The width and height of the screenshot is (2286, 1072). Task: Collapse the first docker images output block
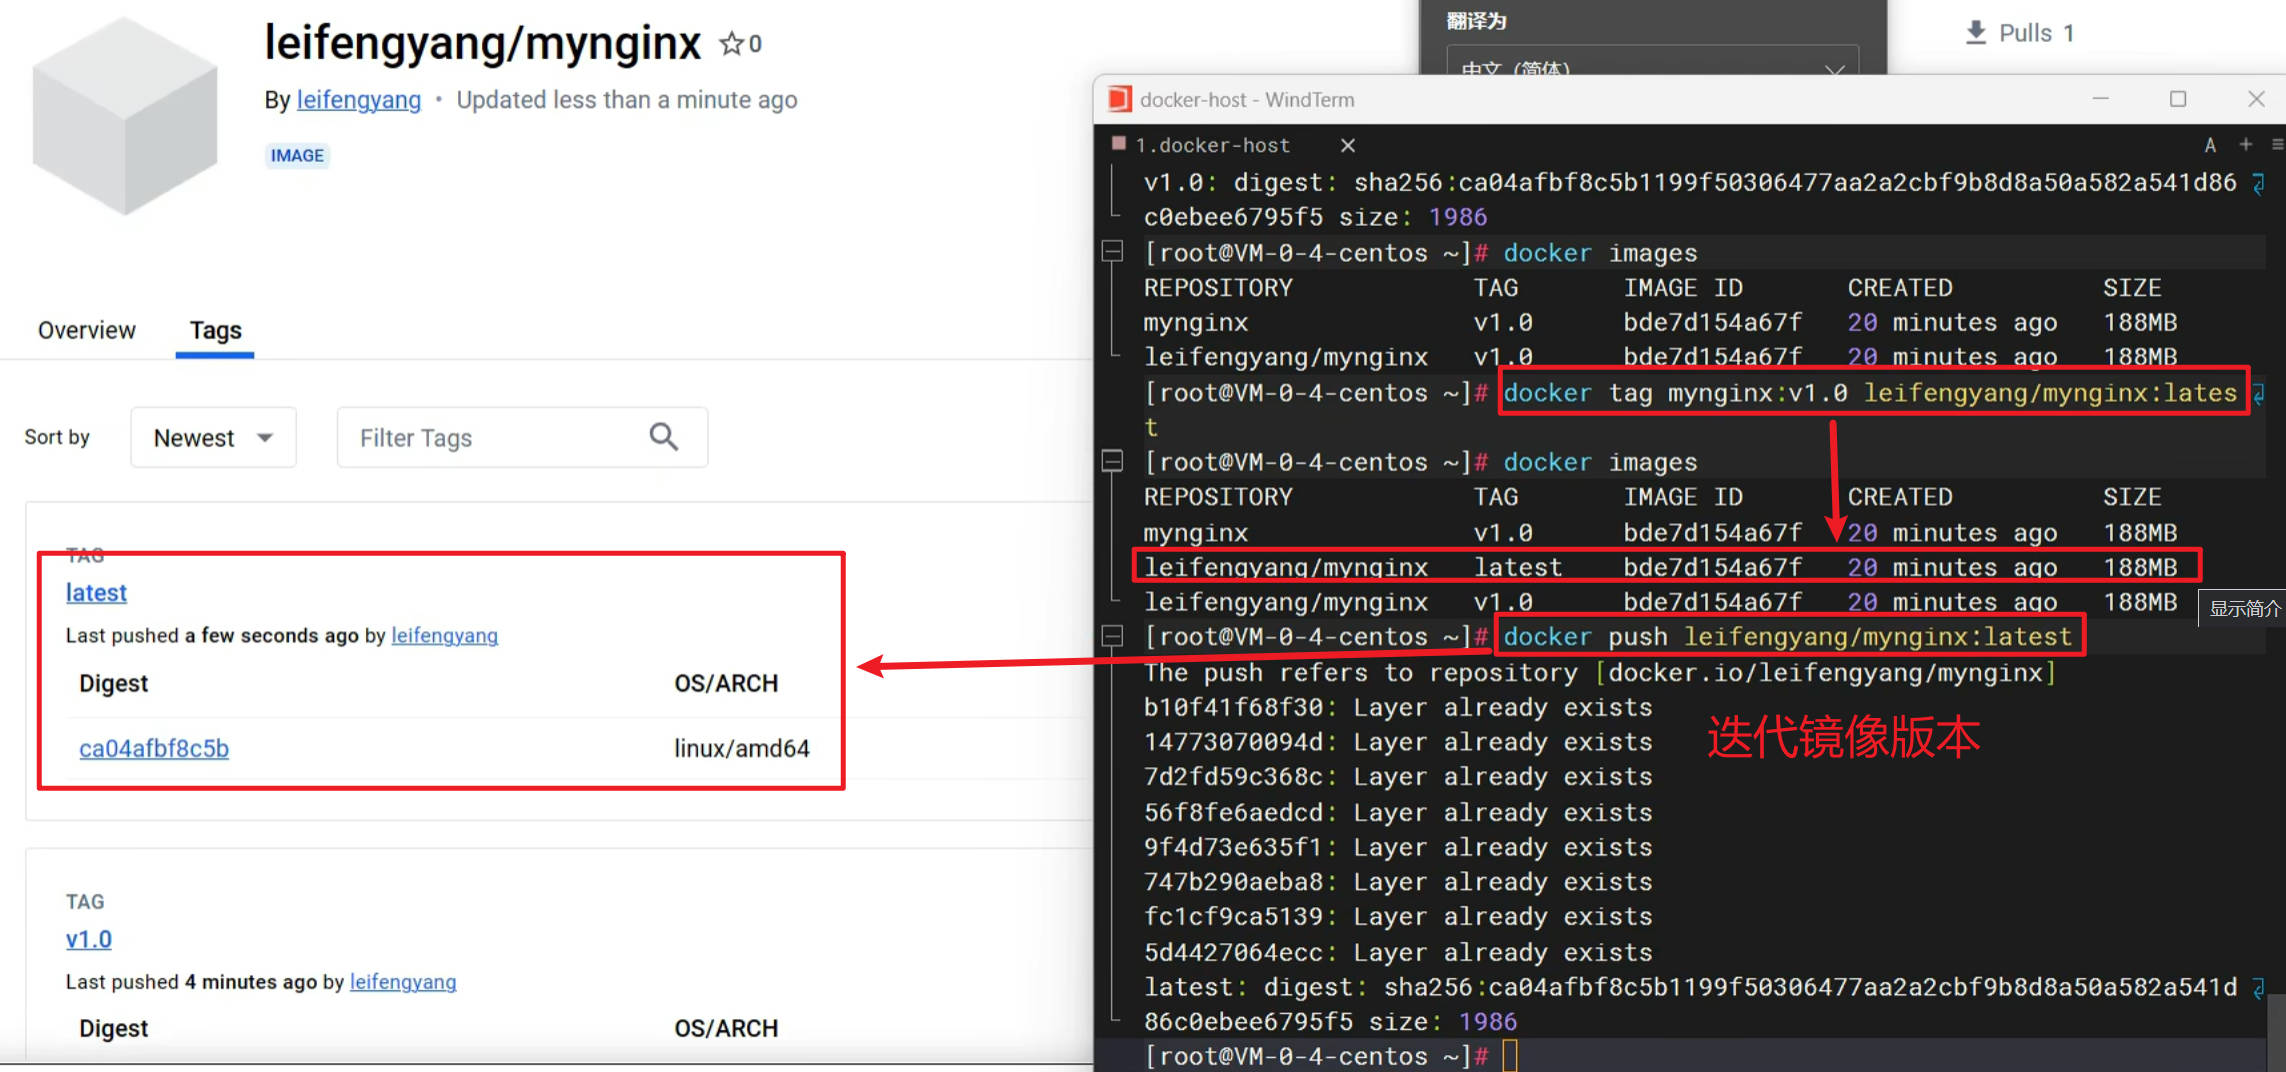tap(1112, 252)
